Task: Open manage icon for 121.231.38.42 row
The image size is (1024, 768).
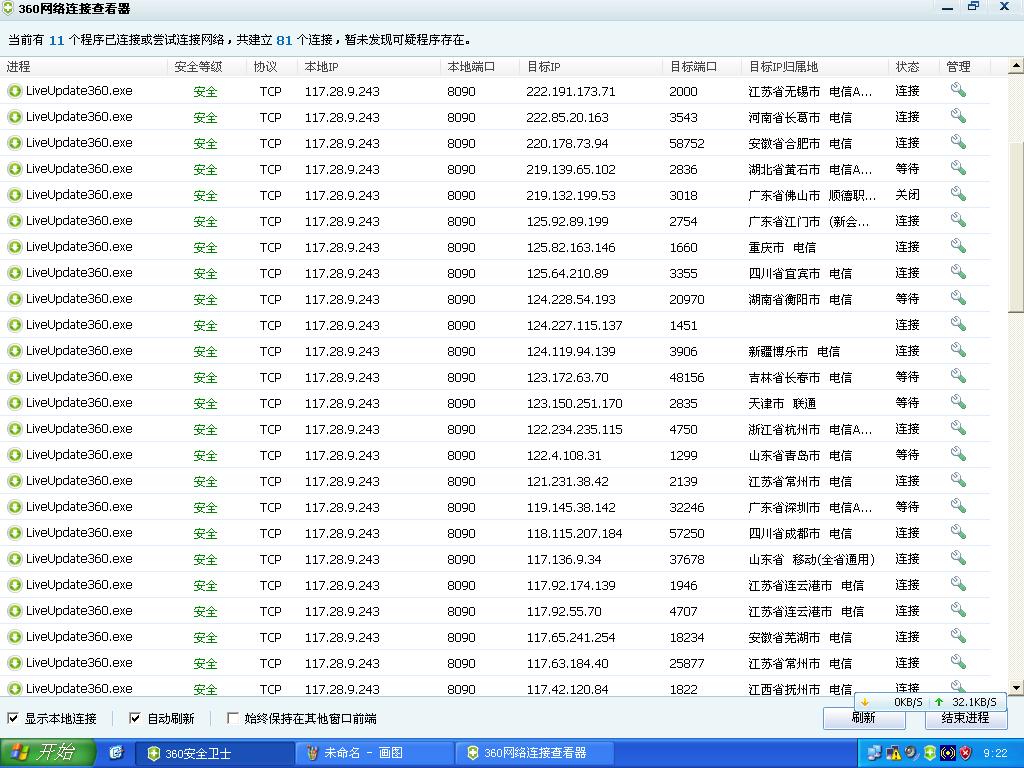Action: point(958,480)
